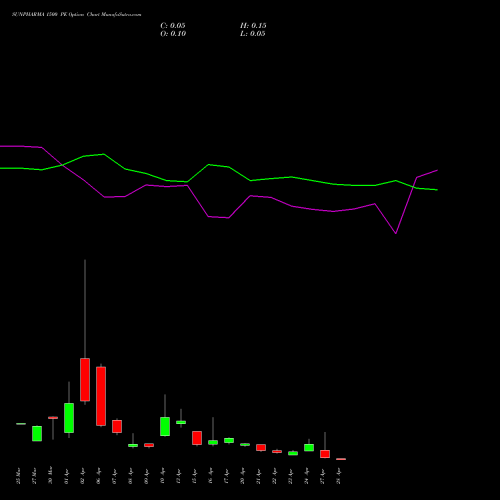500x500 pixels.
Task: Click the green candle above 01 Apr
Action: tap(69, 418)
